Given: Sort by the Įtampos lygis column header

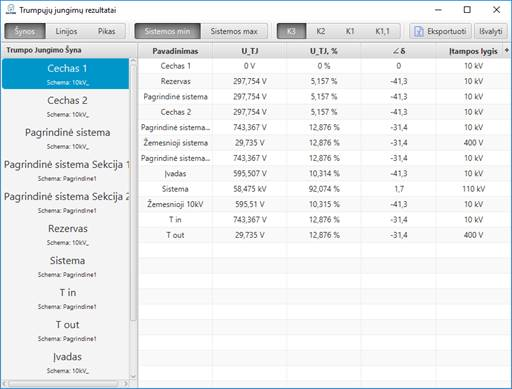Looking at the screenshot, I should tap(473, 51).
